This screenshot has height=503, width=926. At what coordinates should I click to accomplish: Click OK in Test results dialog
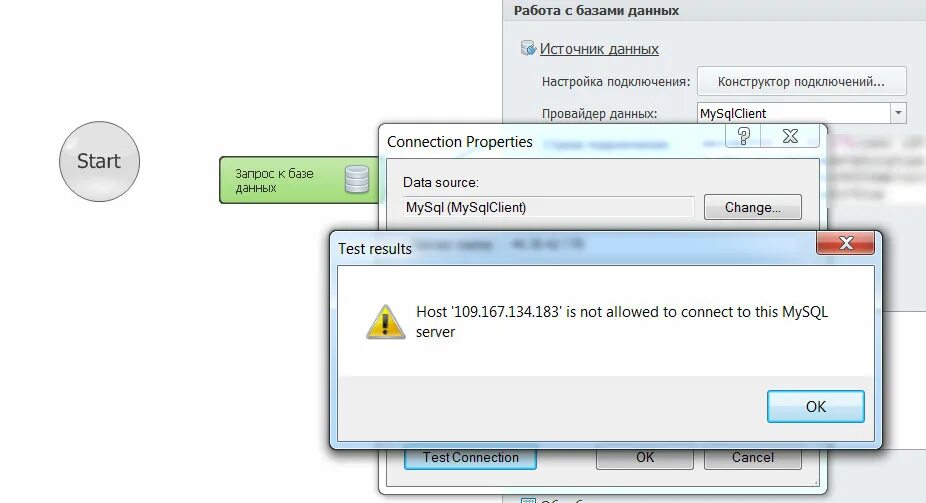click(x=816, y=406)
